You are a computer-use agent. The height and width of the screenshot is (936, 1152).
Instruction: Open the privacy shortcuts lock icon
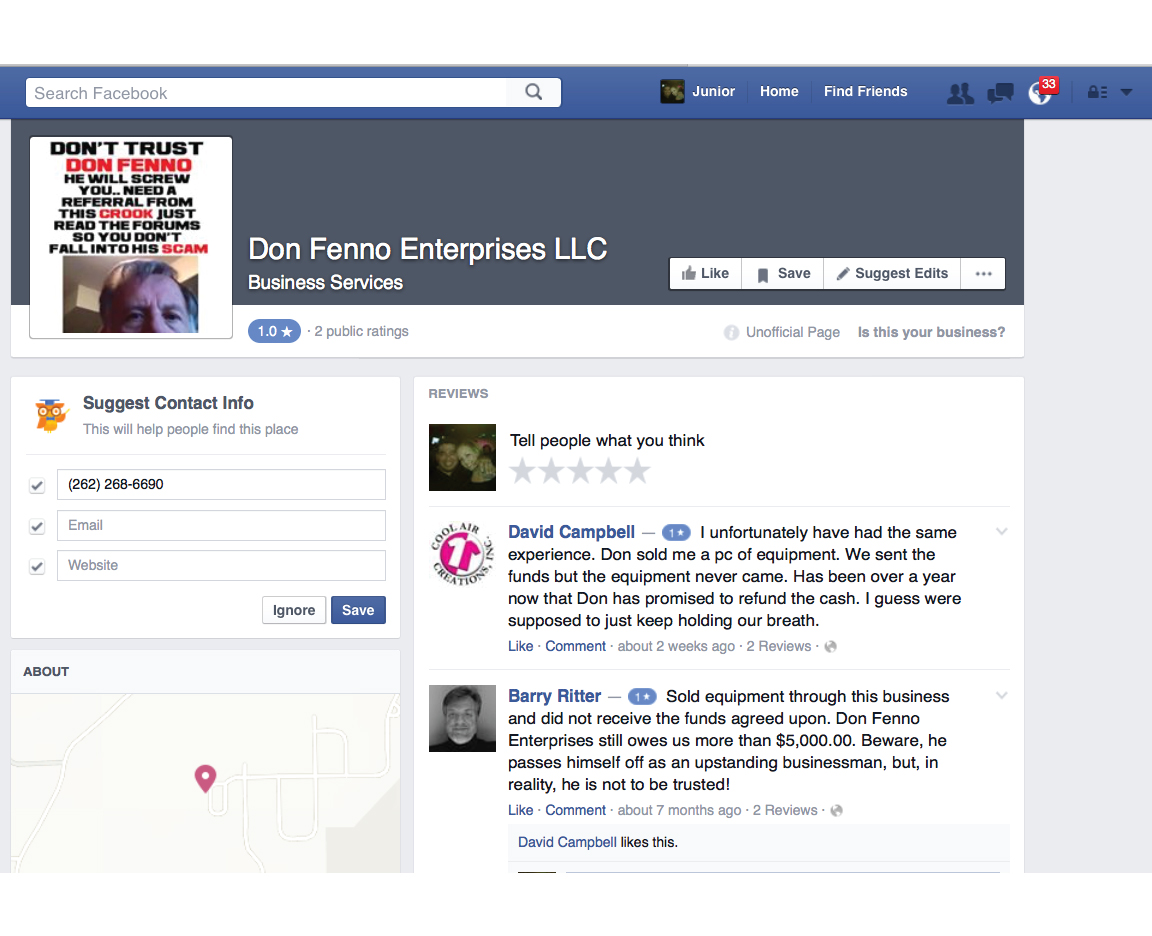1098,93
